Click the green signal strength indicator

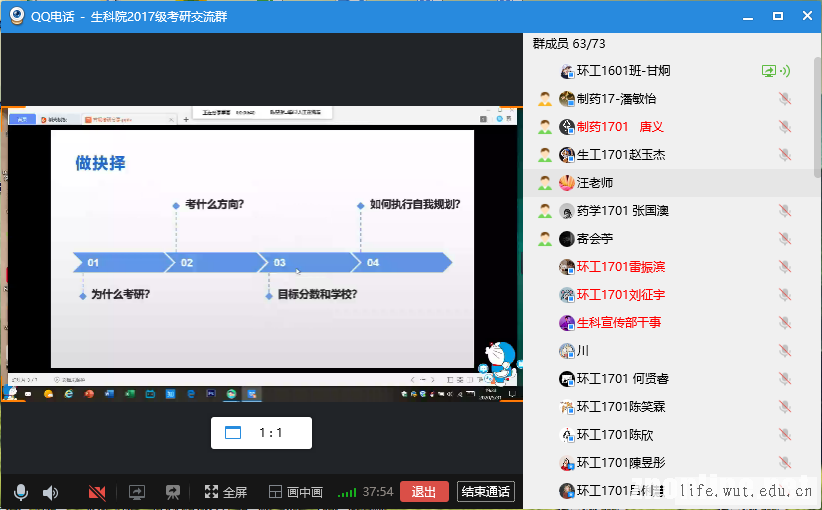point(347,492)
